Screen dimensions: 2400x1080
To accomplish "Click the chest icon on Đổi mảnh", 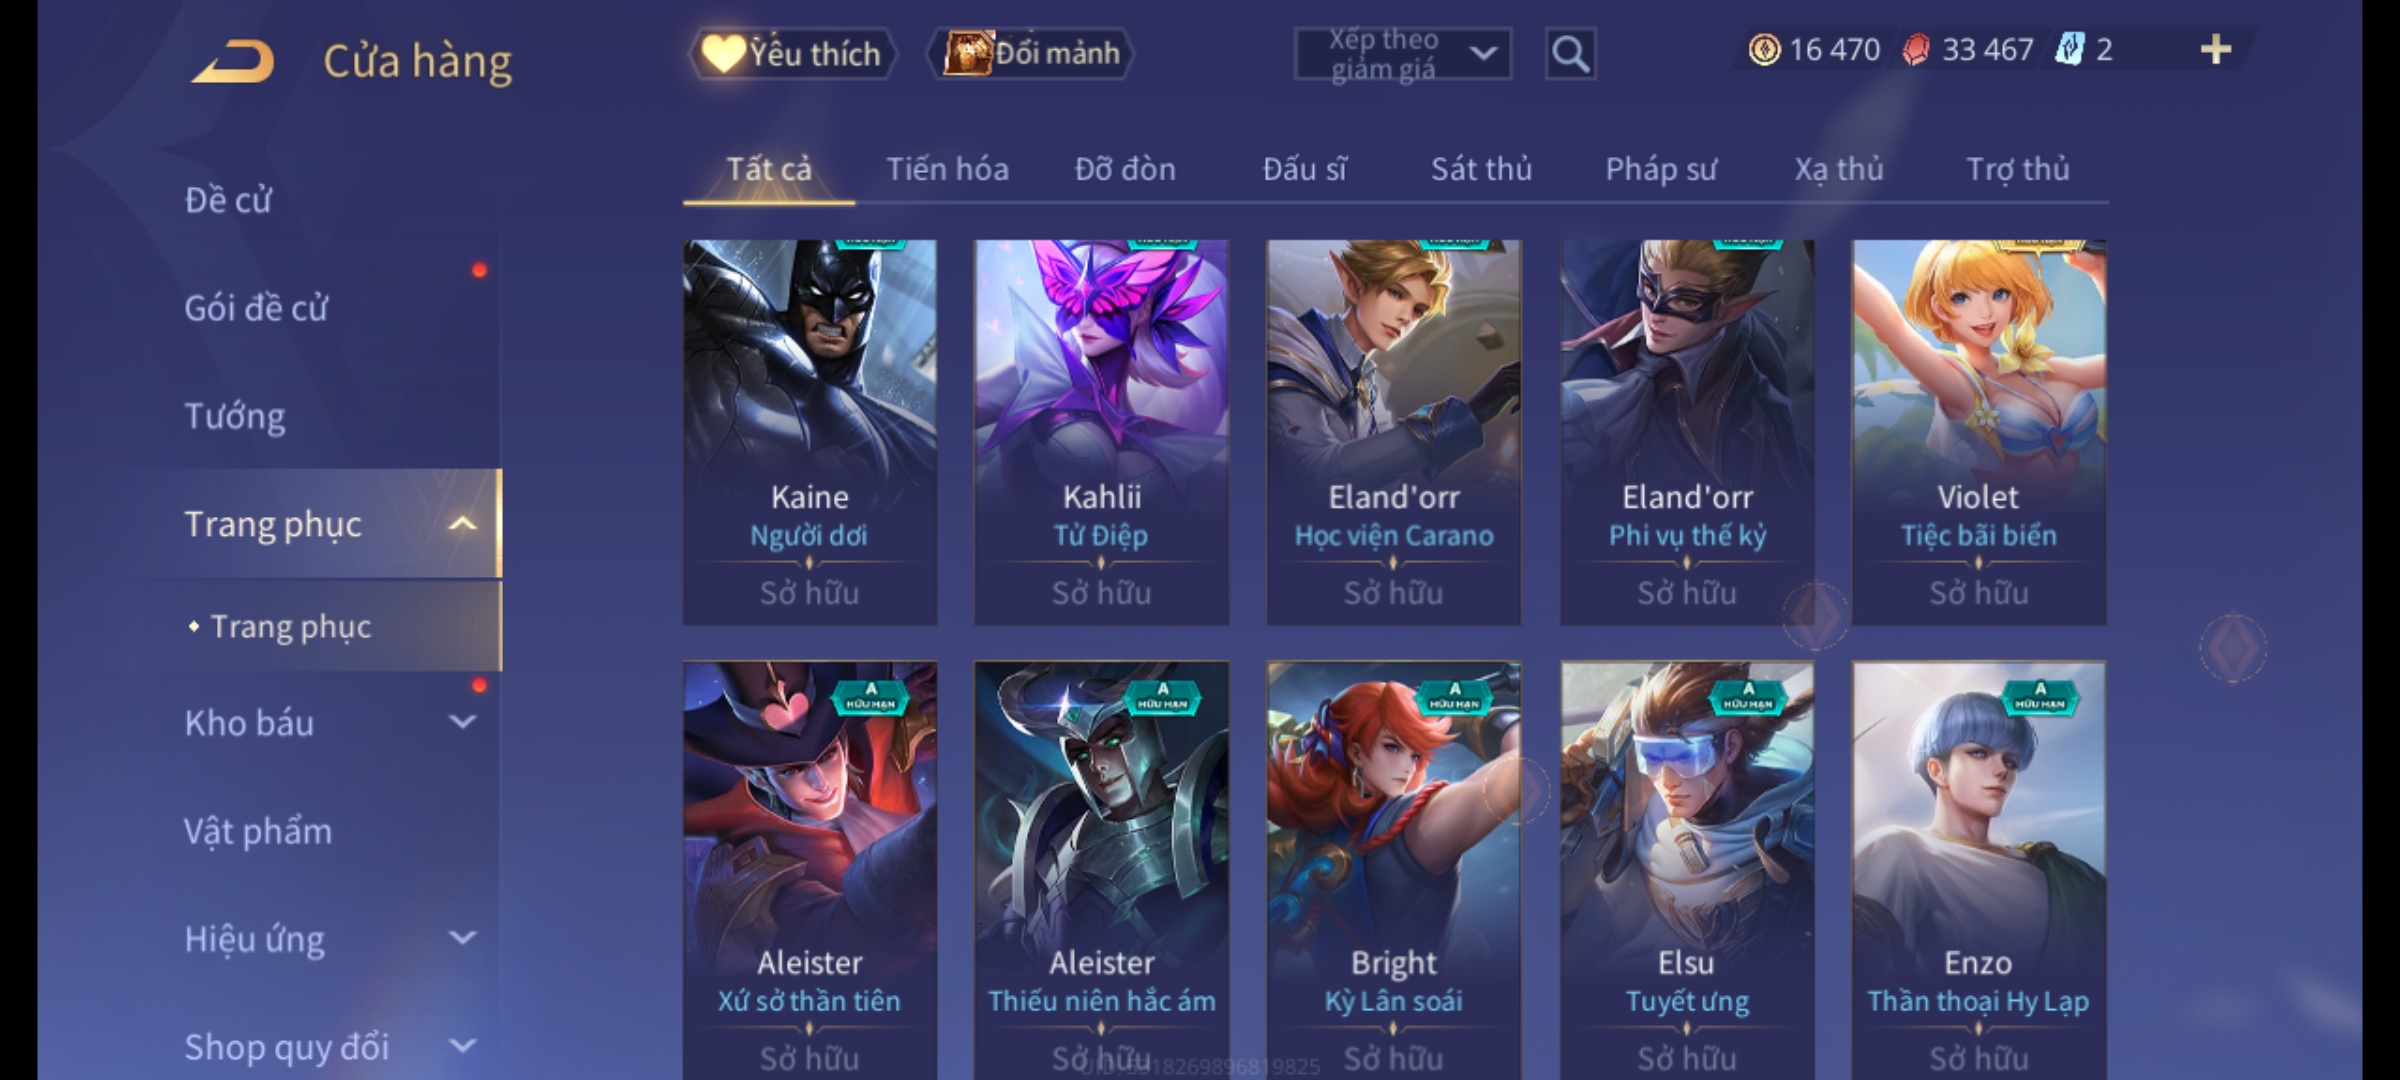I will point(968,53).
